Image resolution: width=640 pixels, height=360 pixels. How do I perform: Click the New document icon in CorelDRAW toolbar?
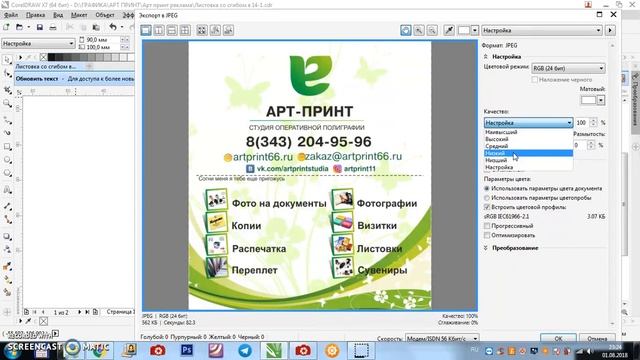click(6, 27)
